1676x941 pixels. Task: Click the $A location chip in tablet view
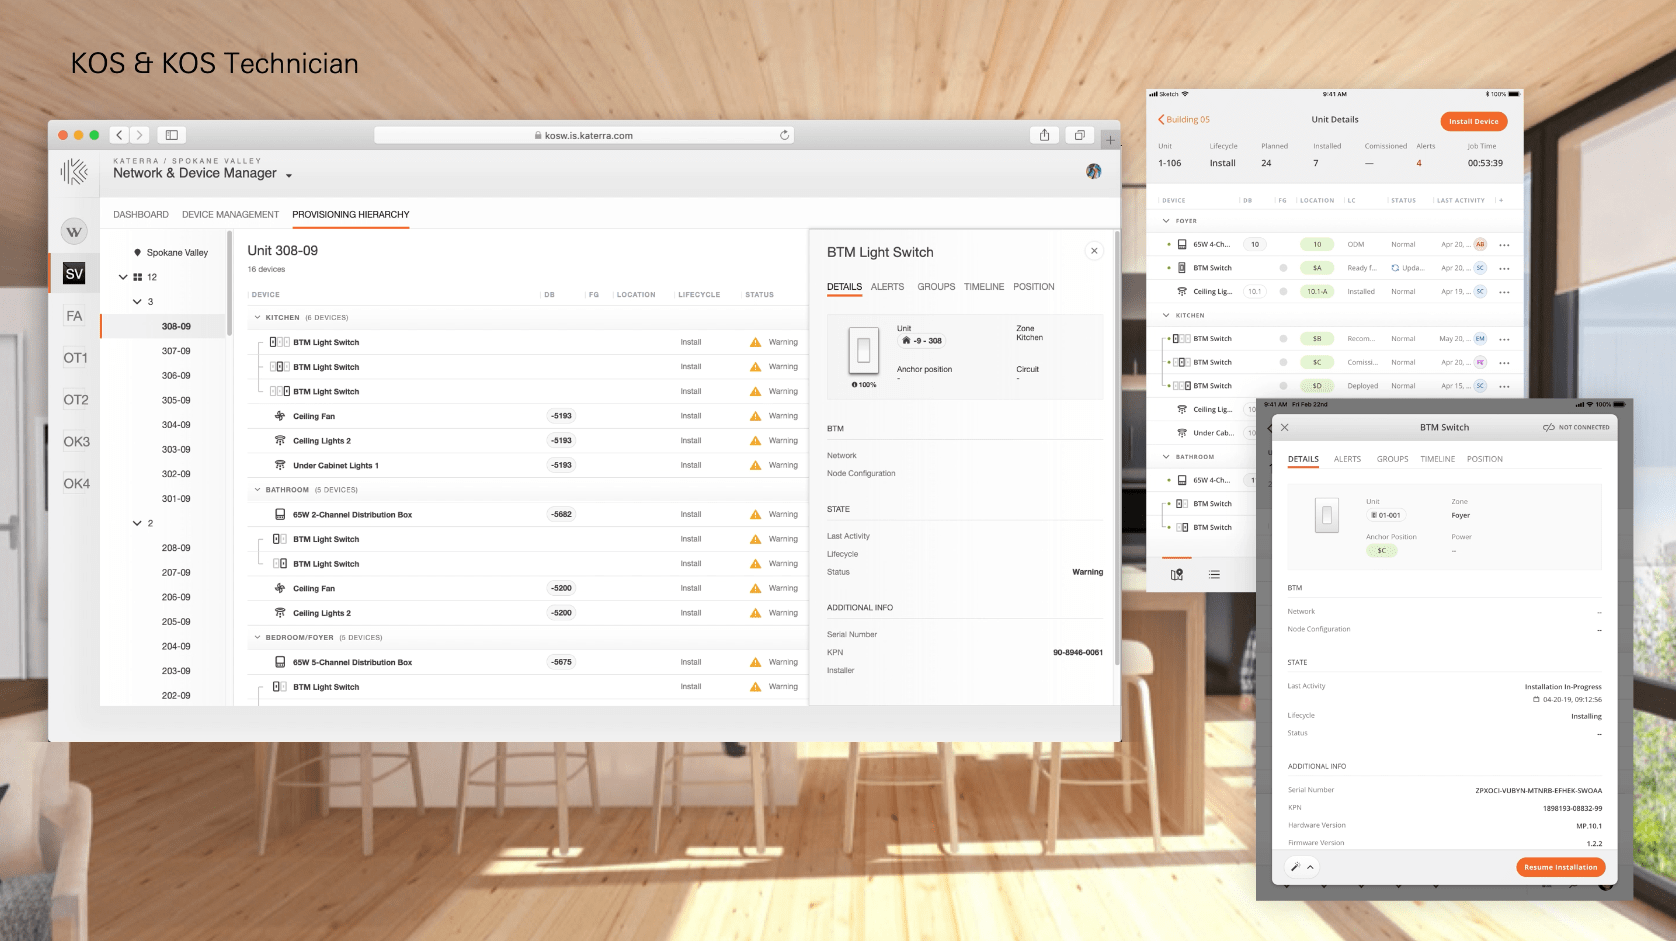coord(1317,268)
